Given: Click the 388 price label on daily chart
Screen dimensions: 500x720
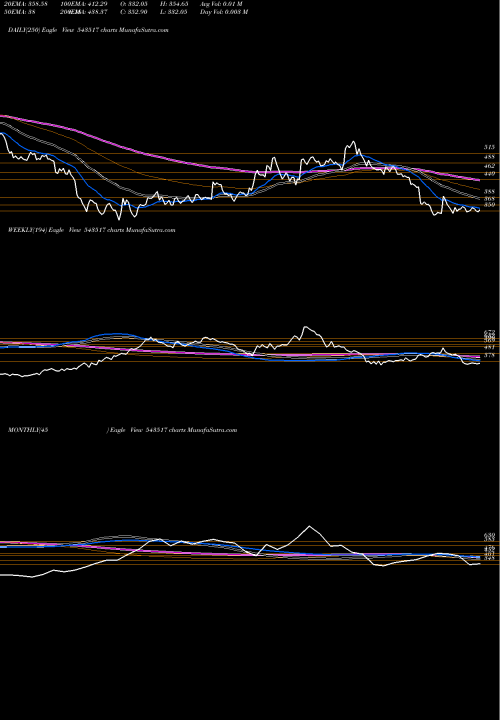Looking at the screenshot, I should coord(489,191).
